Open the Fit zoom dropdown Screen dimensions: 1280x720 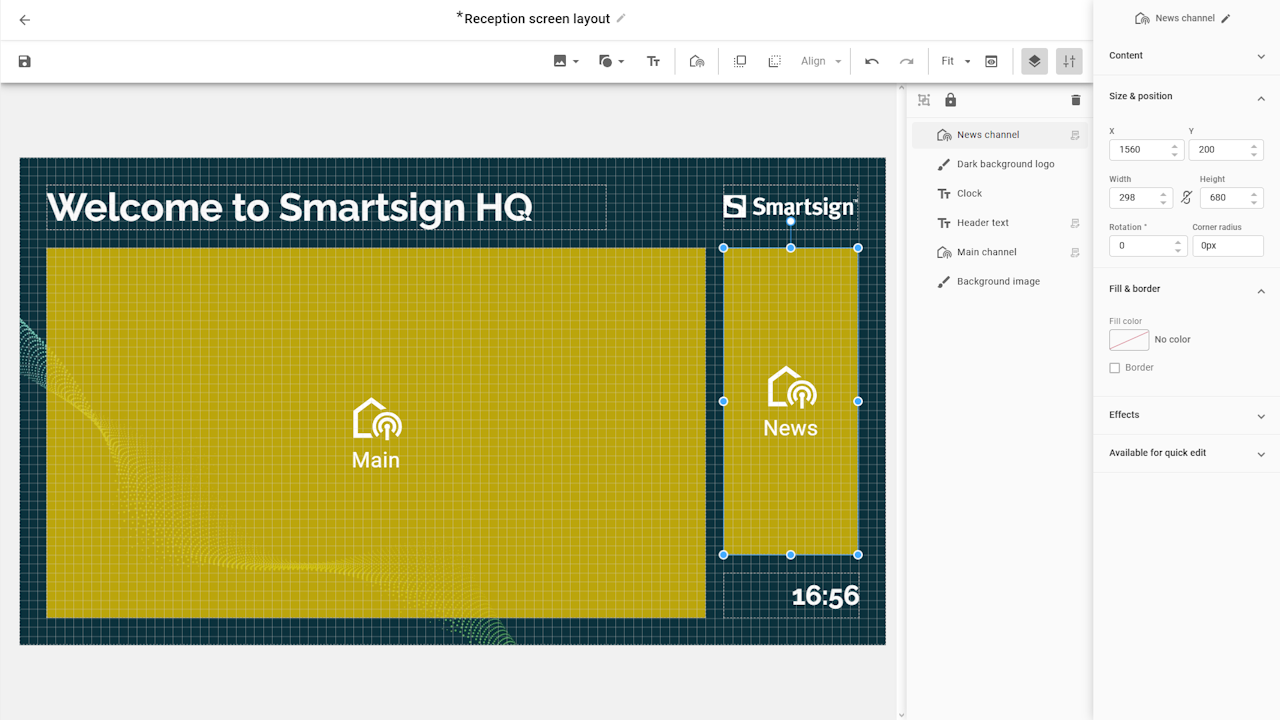tap(955, 61)
